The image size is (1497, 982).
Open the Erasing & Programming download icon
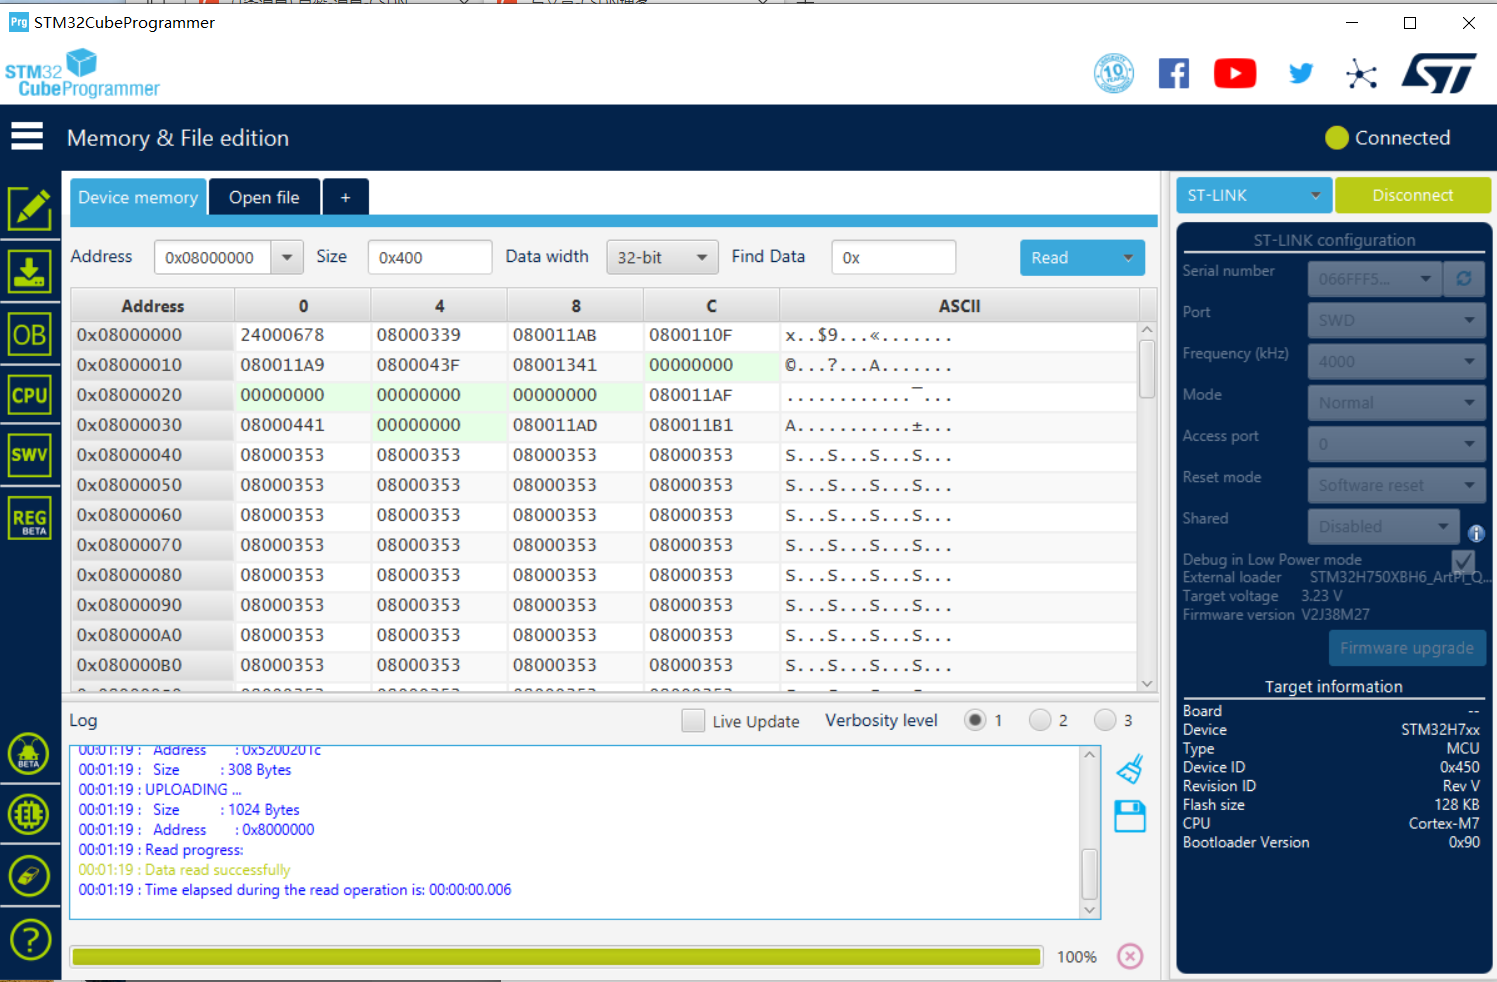[30, 271]
